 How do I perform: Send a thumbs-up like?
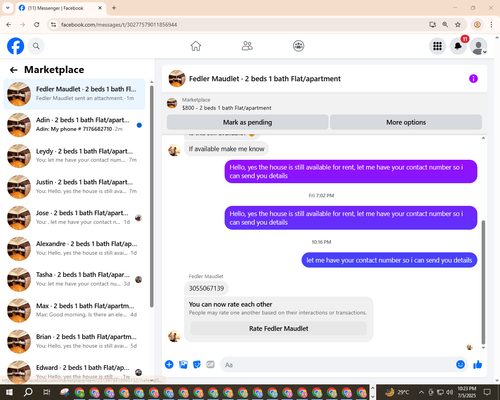click(x=478, y=364)
